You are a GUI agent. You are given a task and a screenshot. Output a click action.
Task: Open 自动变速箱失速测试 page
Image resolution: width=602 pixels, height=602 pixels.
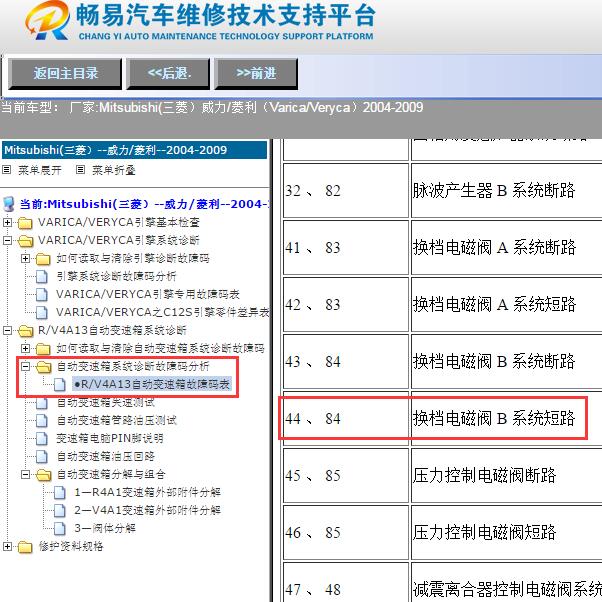click(x=106, y=402)
